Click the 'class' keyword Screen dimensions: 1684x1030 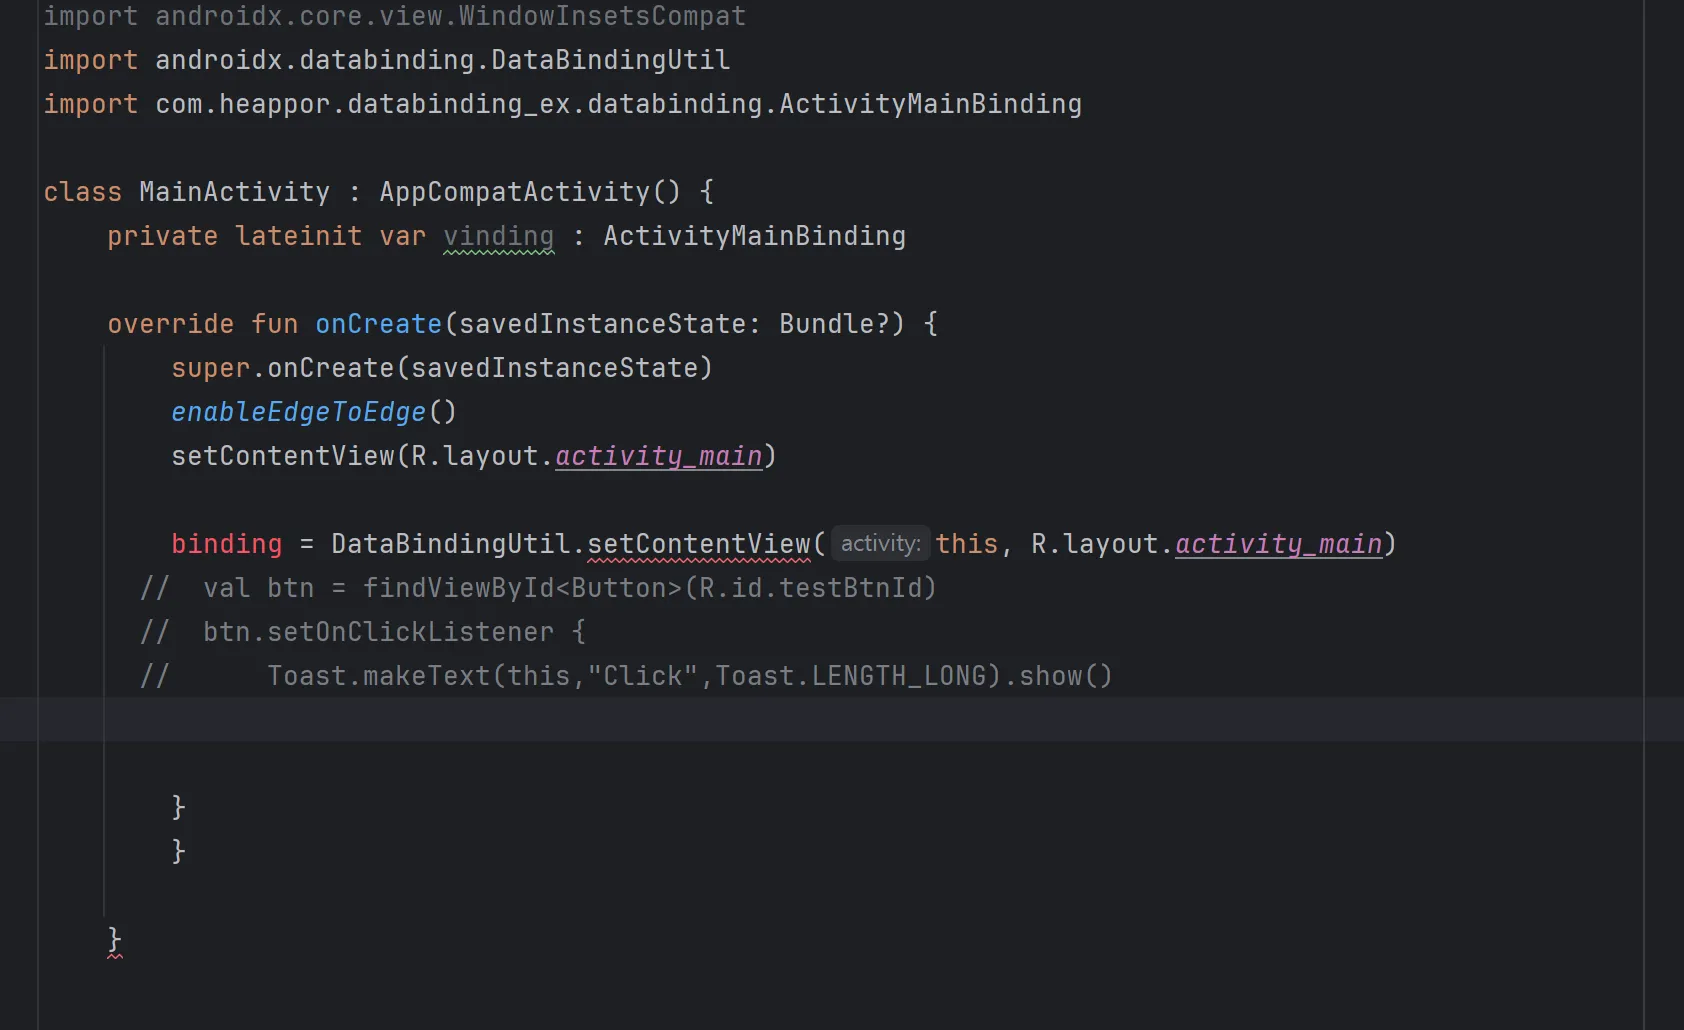(83, 192)
